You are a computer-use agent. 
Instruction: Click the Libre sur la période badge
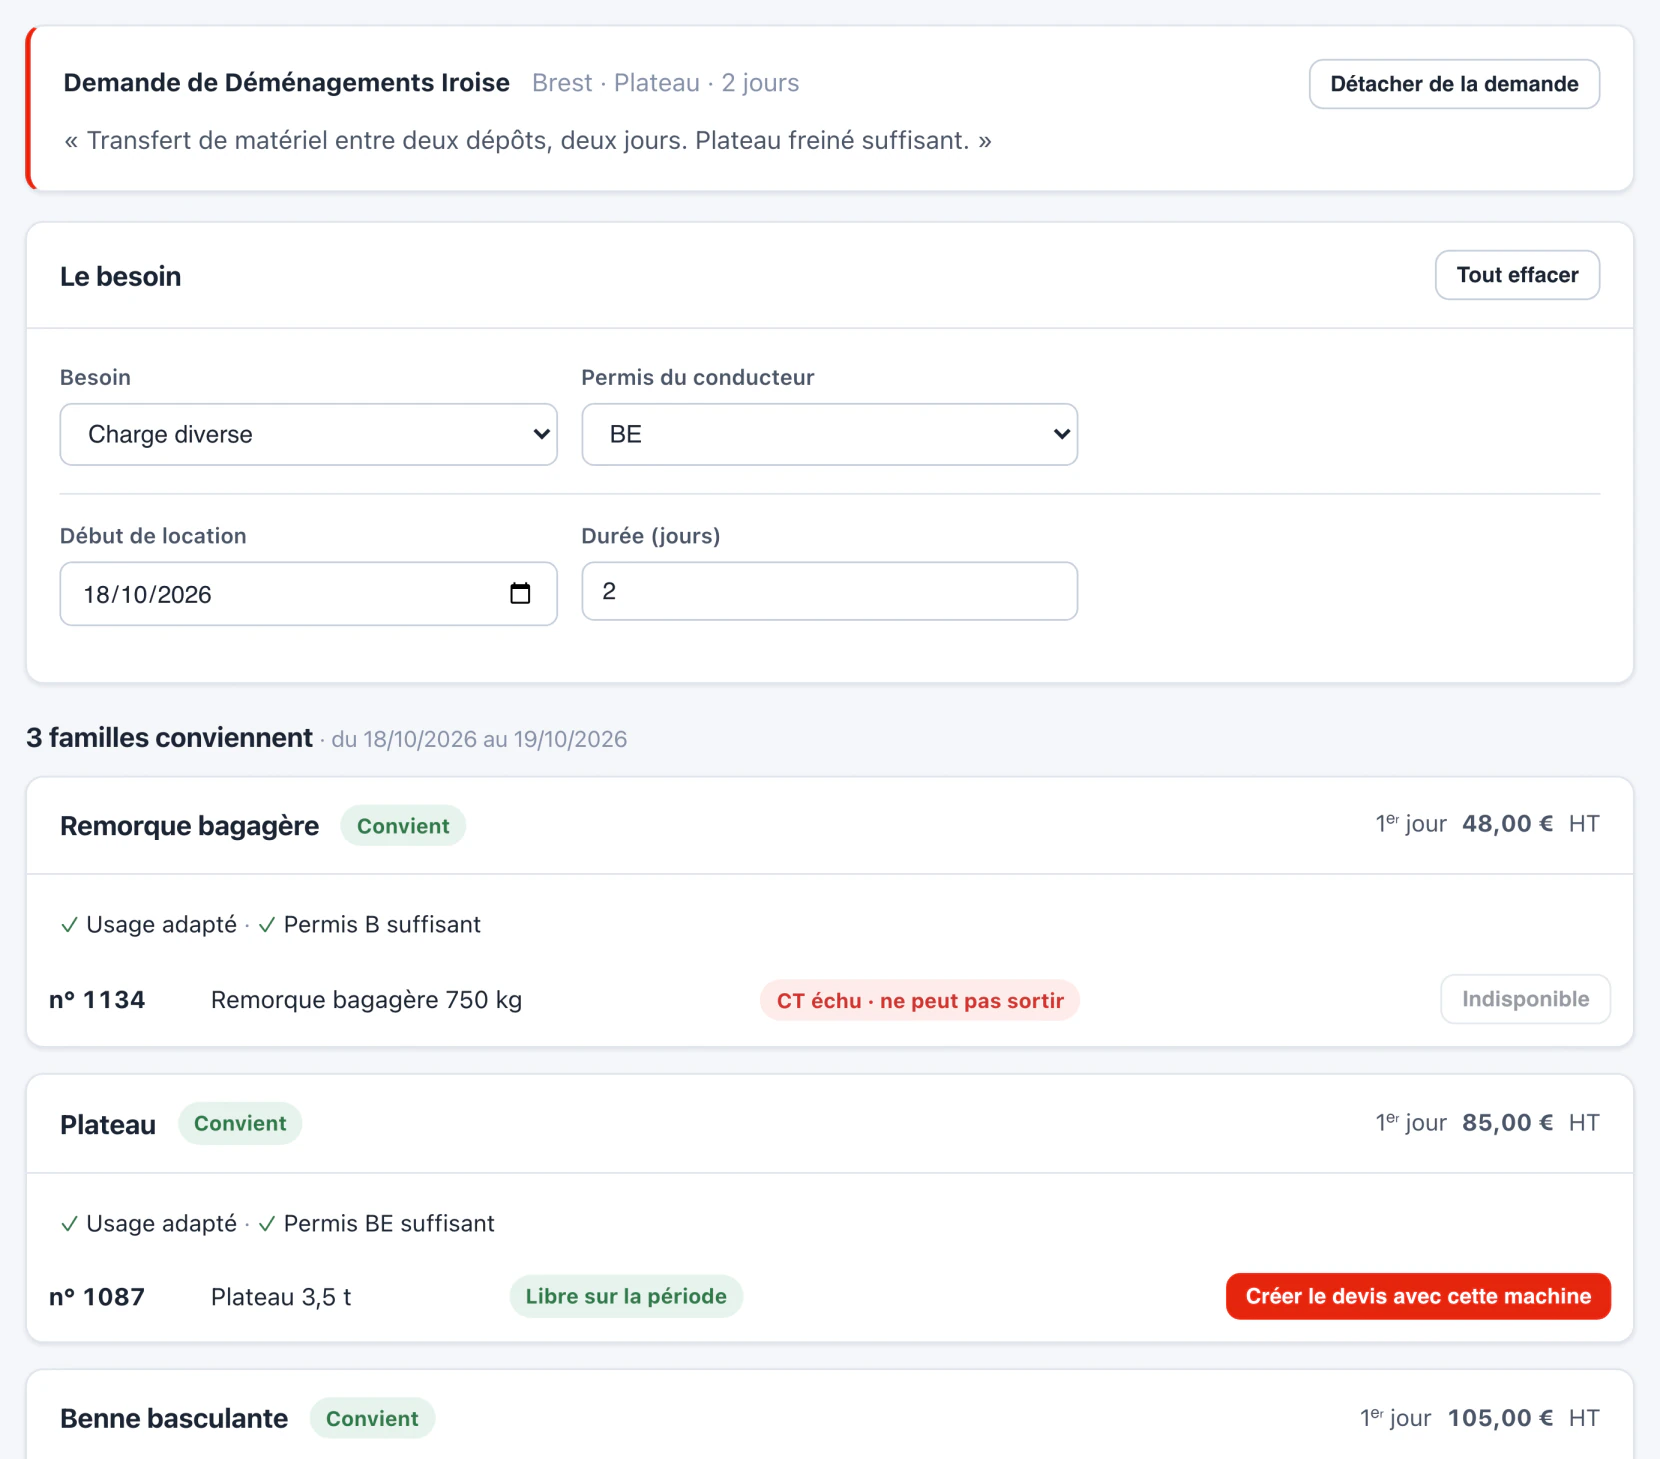[x=626, y=1296]
